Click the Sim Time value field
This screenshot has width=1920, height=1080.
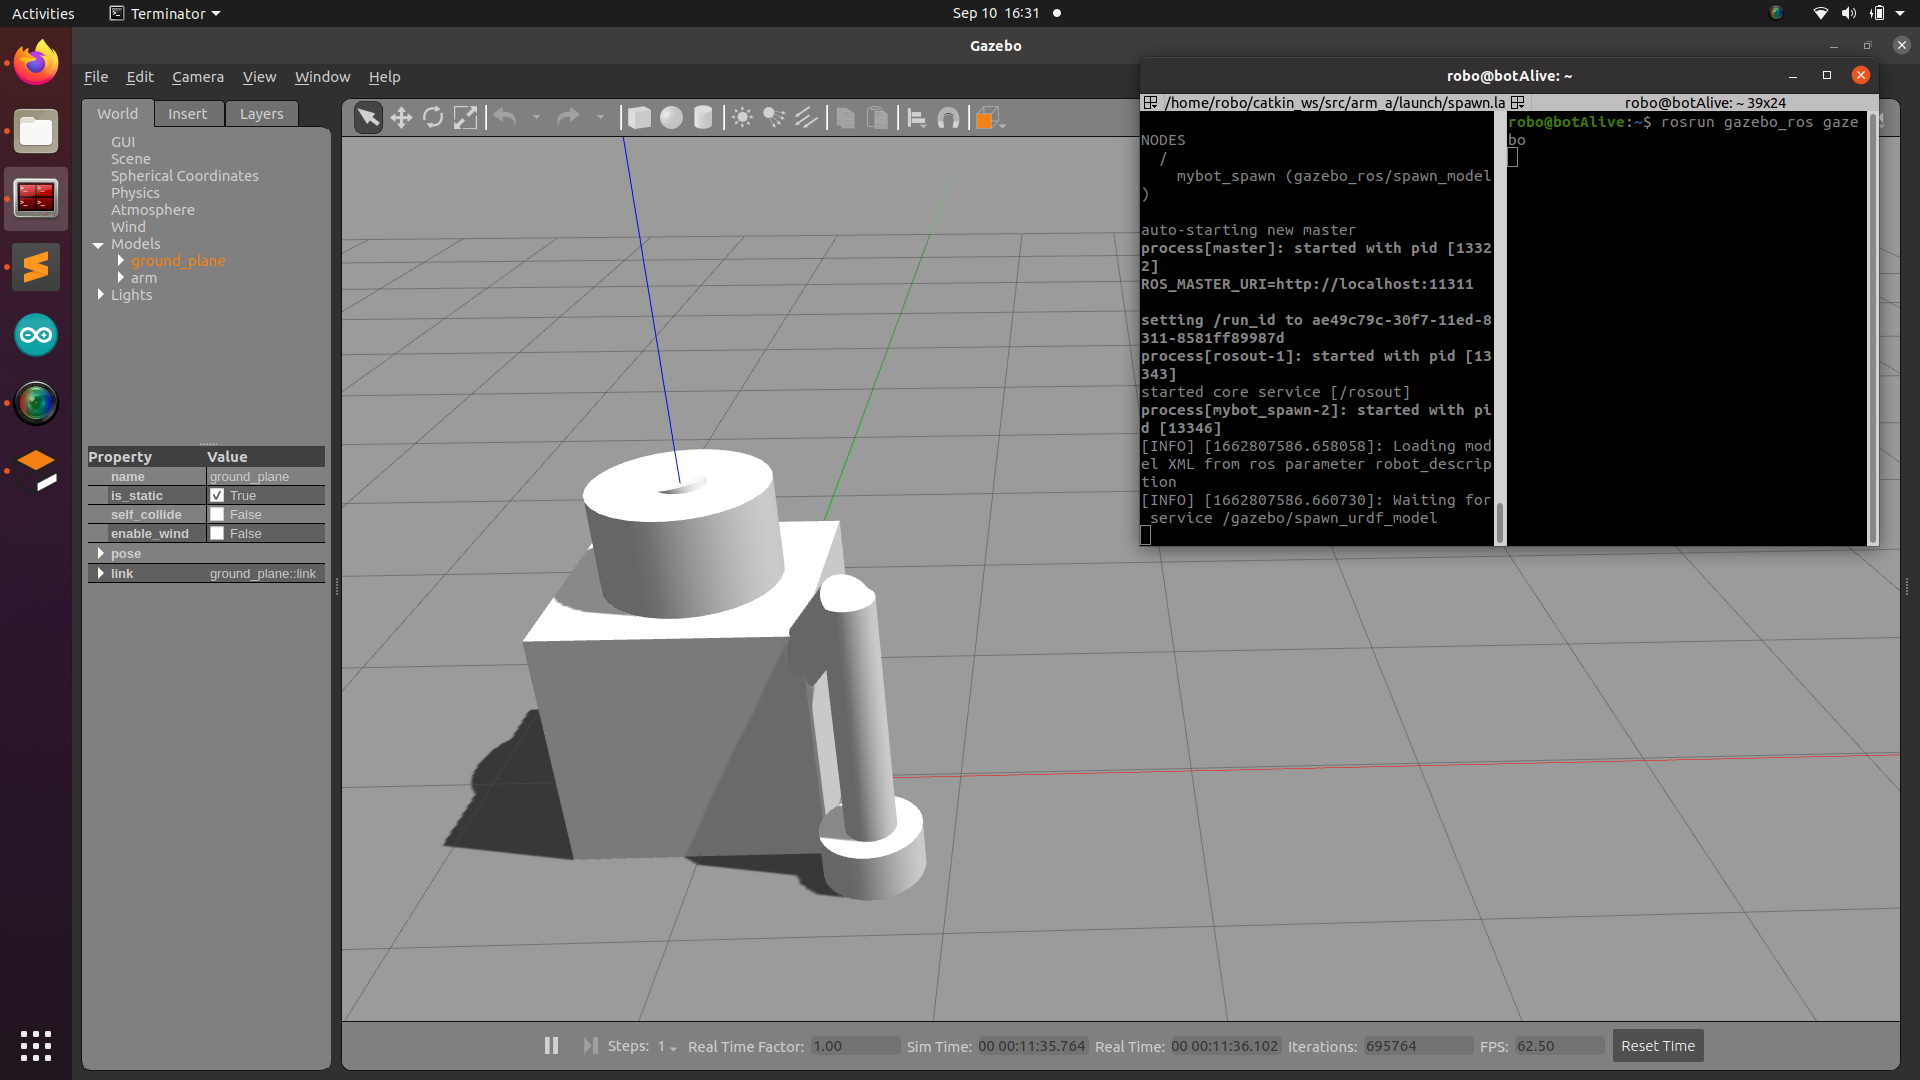pyautogui.click(x=1032, y=1046)
